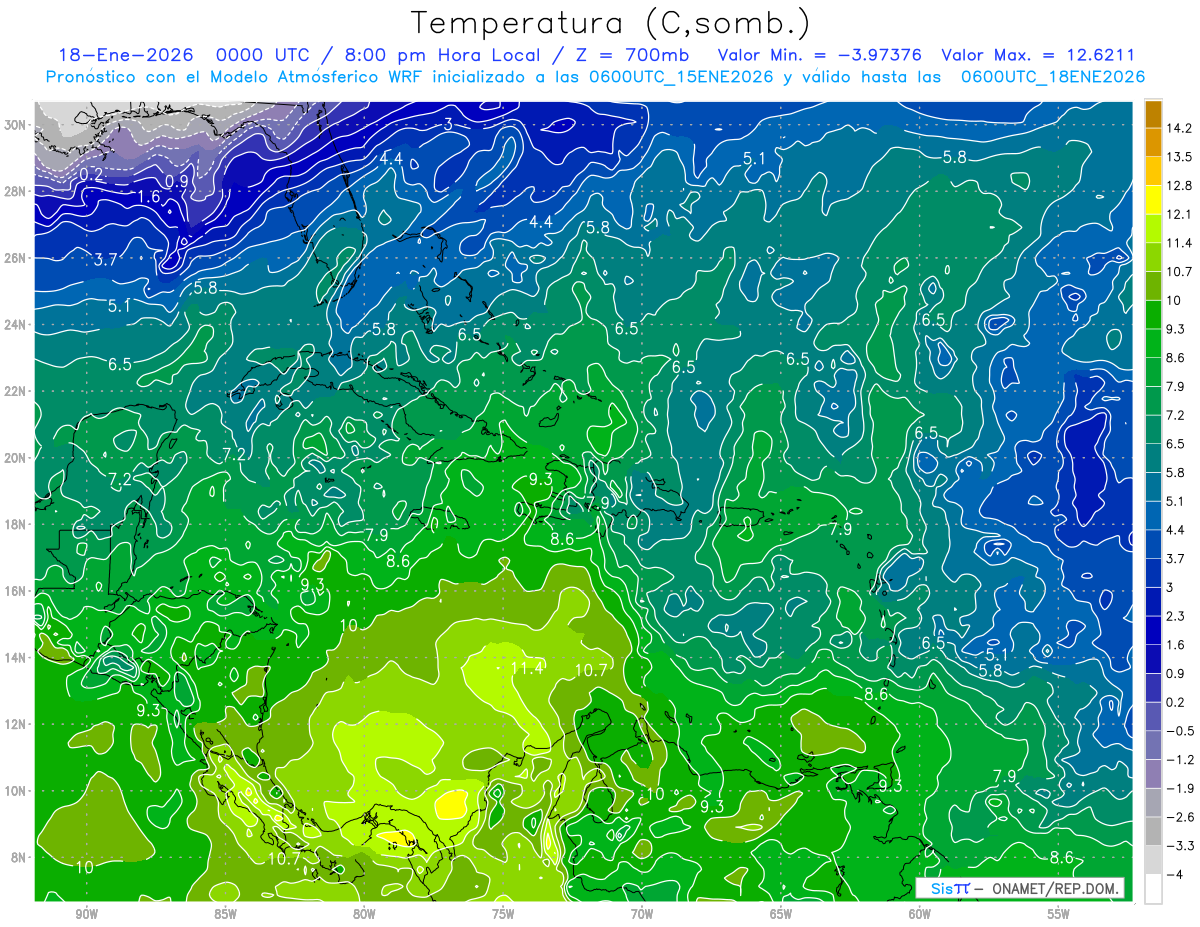
Task: Click the 11.4 contour label on the map
Action: click(526, 668)
